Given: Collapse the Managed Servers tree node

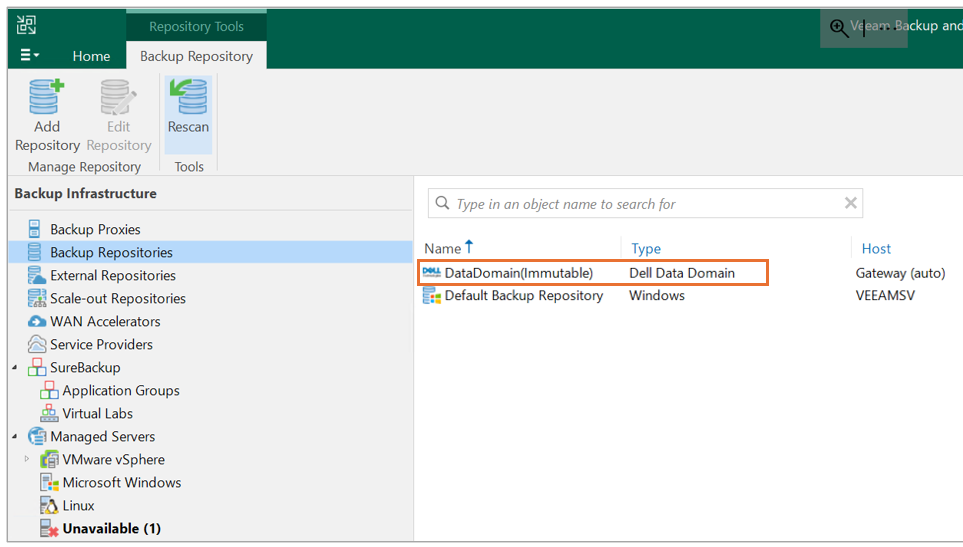Looking at the screenshot, I should (15, 436).
